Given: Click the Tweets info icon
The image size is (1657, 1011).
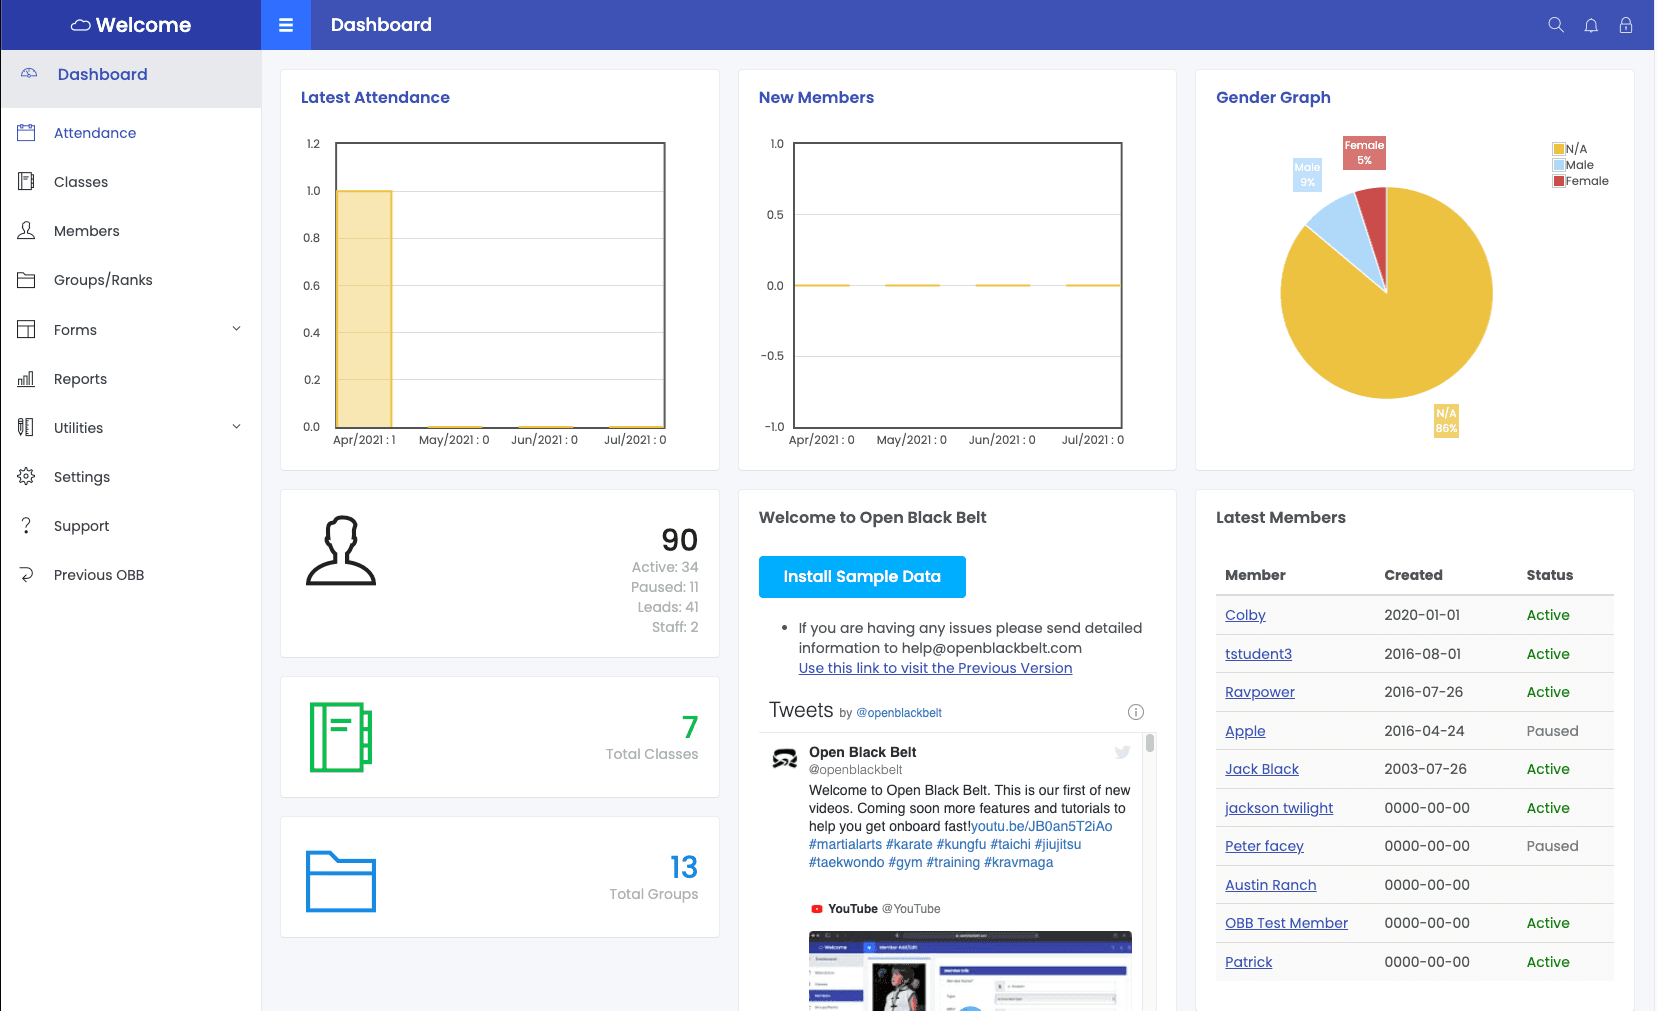Looking at the screenshot, I should 1135,712.
